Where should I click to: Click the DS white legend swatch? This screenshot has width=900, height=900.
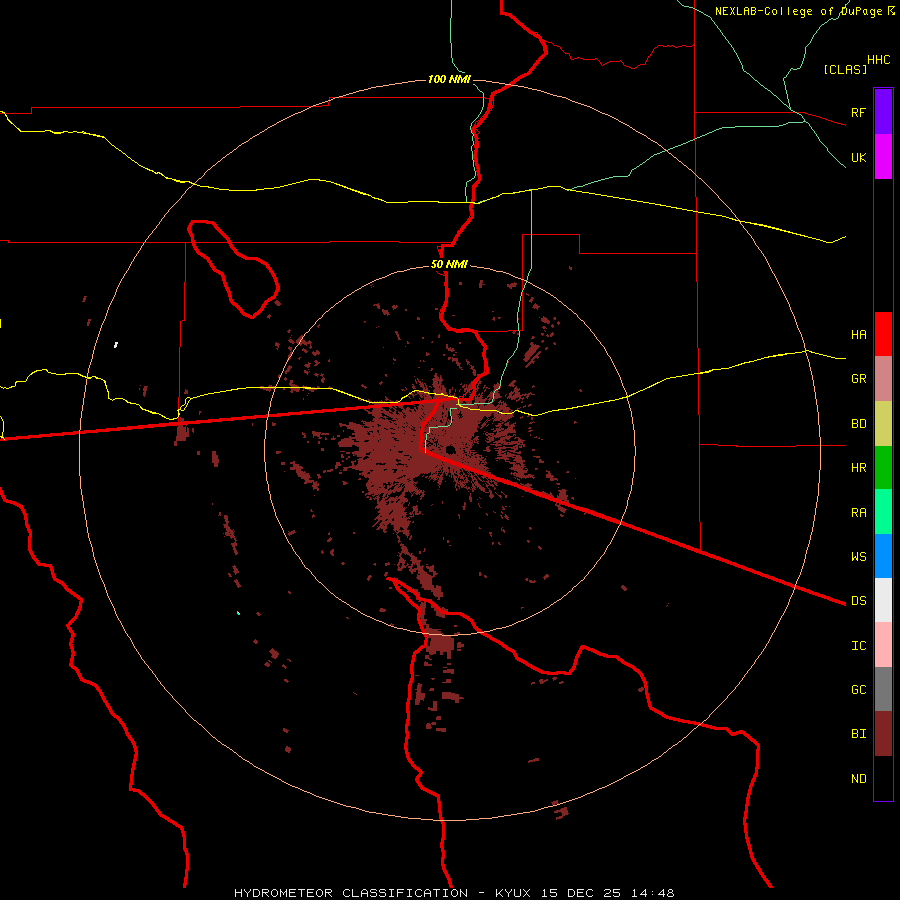click(883, 600)
